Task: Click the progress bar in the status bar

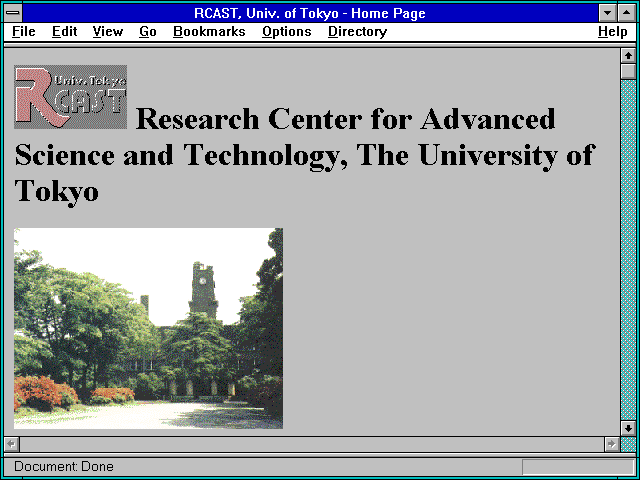Action: (x=578, y=467)
